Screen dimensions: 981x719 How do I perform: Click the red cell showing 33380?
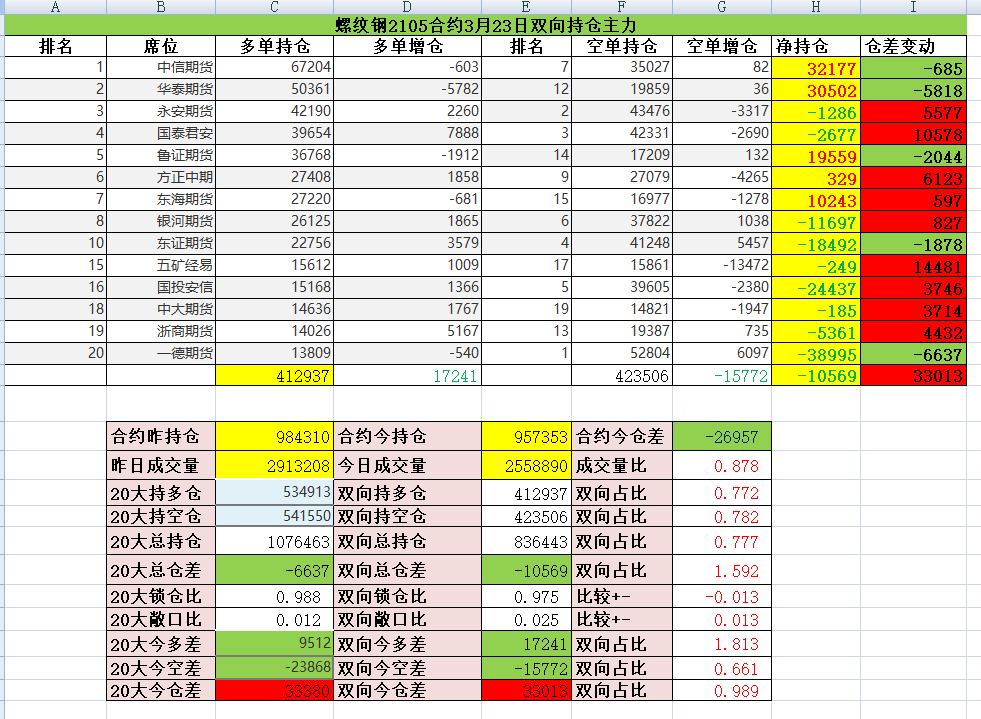[274, 690]
